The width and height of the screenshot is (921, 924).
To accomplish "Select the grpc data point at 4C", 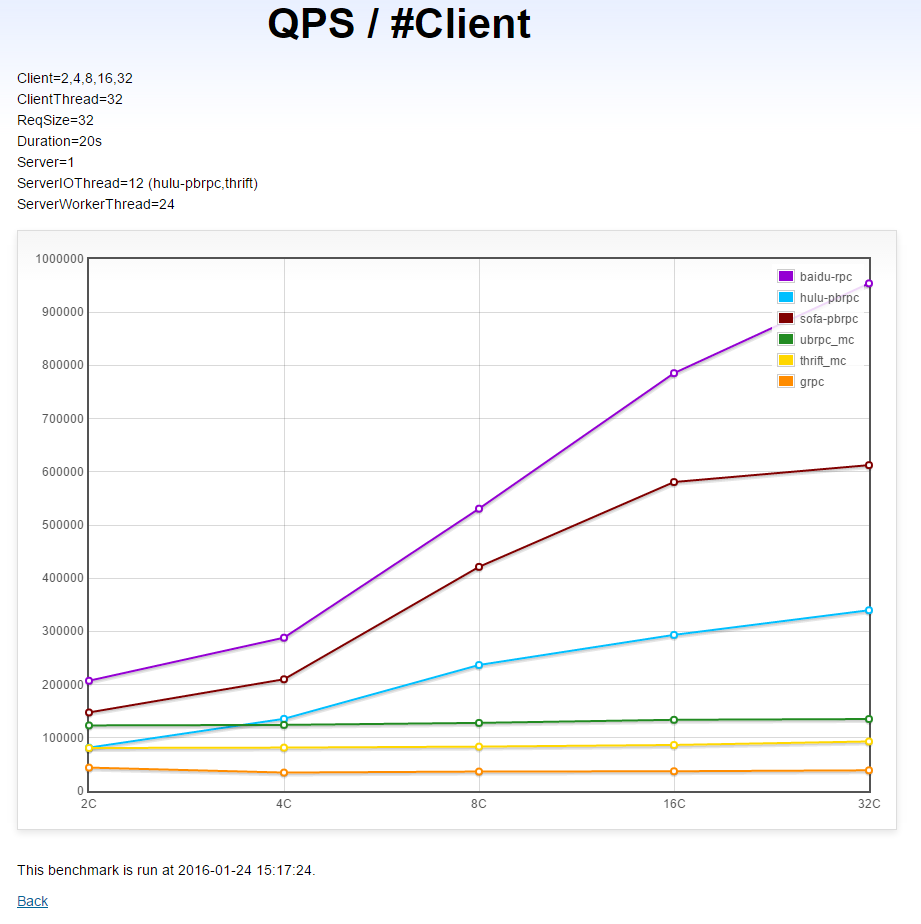I will click(x=284, y=772).
